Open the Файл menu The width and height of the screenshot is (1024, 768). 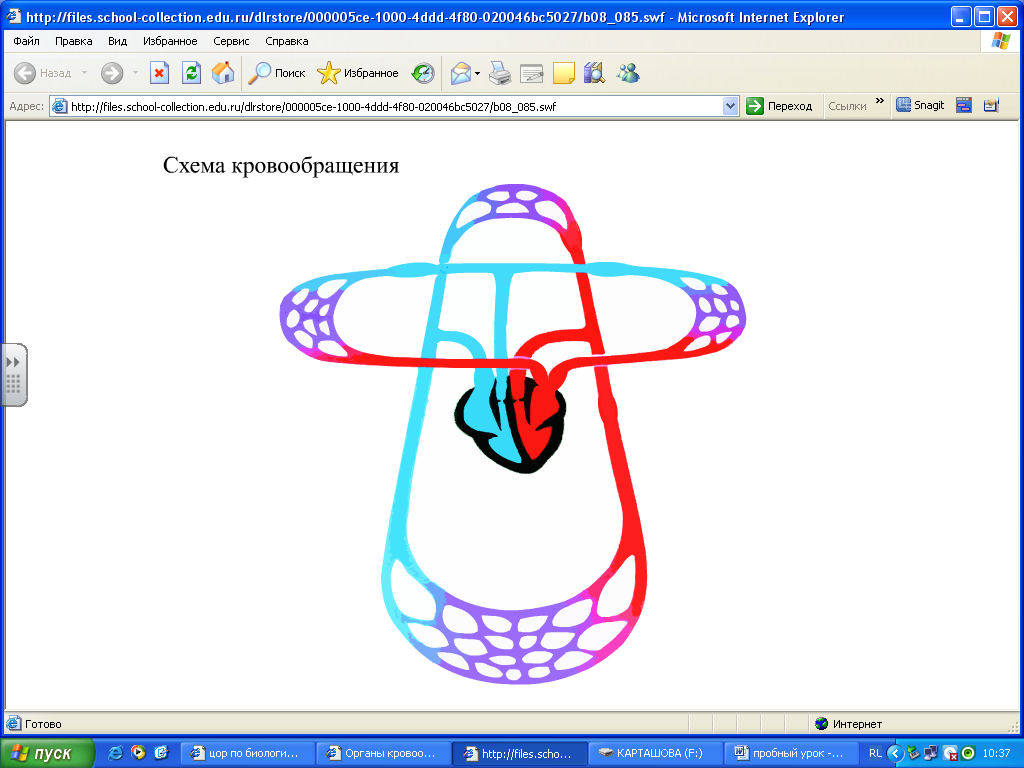pos(26,41)
